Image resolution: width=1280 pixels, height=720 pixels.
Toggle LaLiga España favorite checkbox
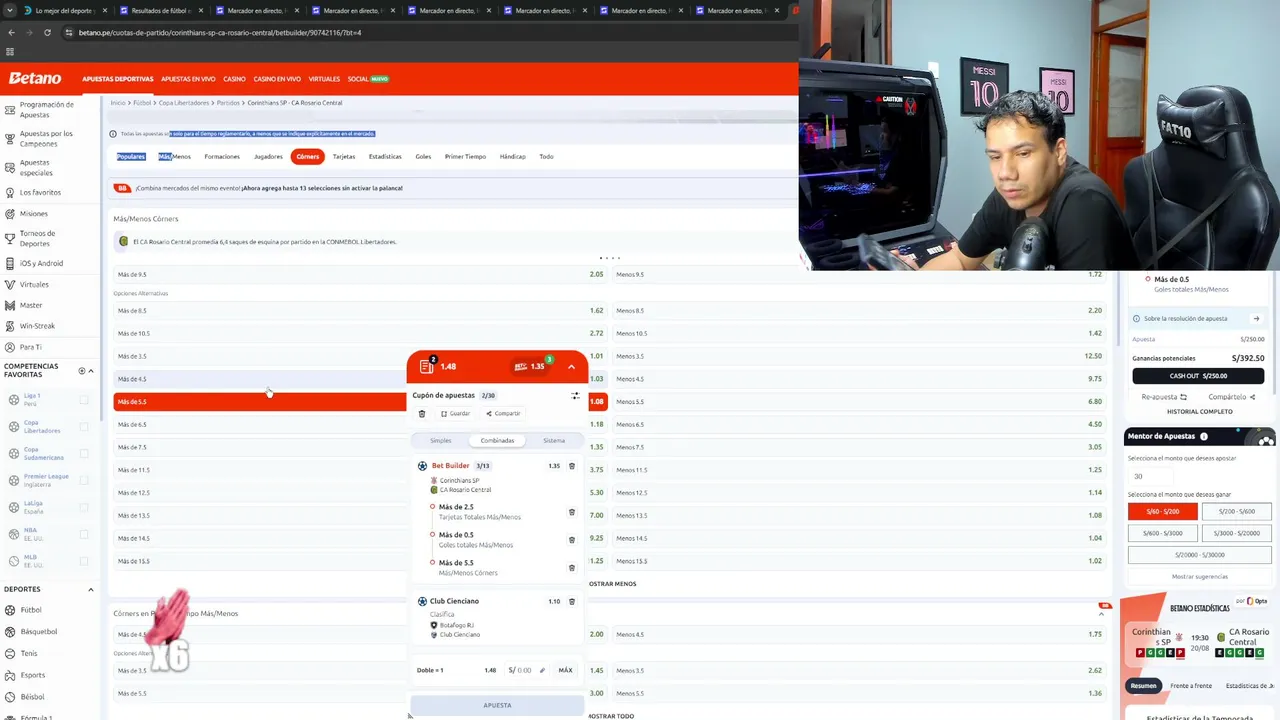84,507
